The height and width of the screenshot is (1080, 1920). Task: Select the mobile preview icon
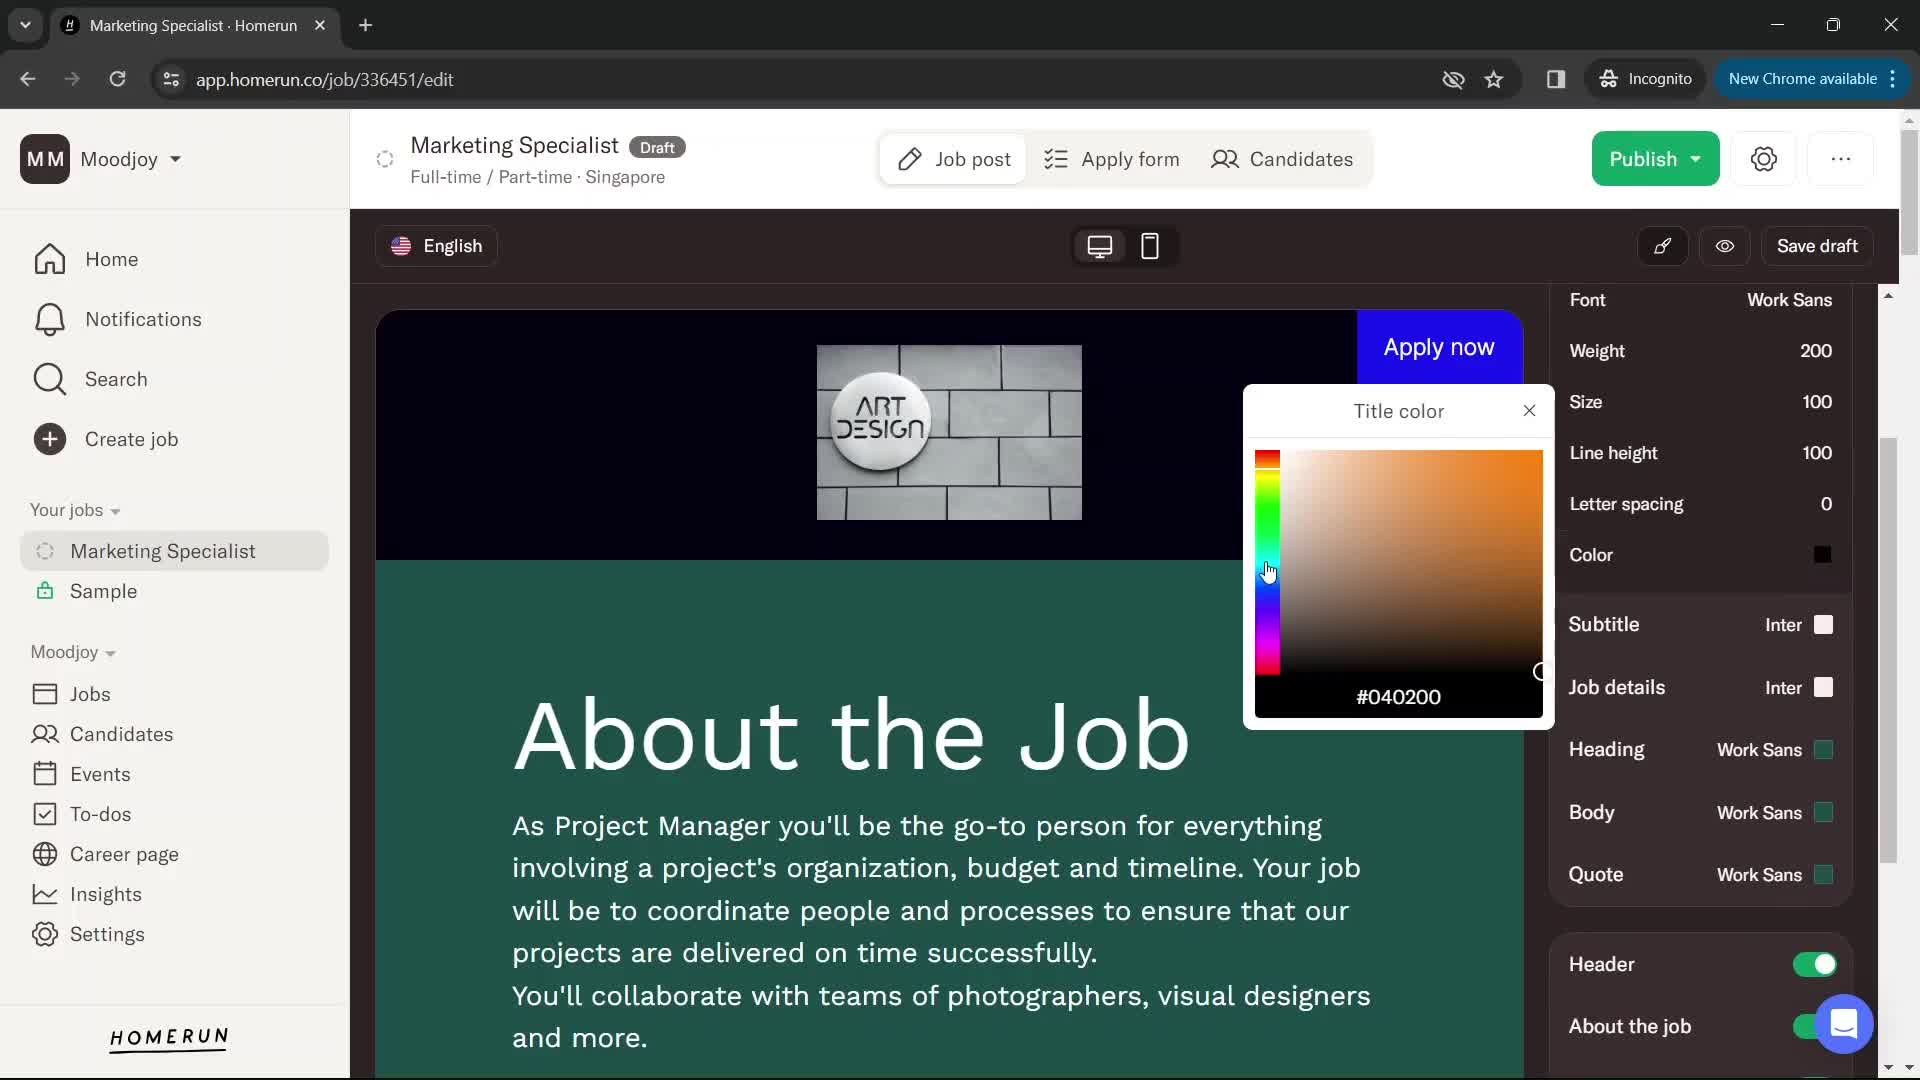(1149, 245)
